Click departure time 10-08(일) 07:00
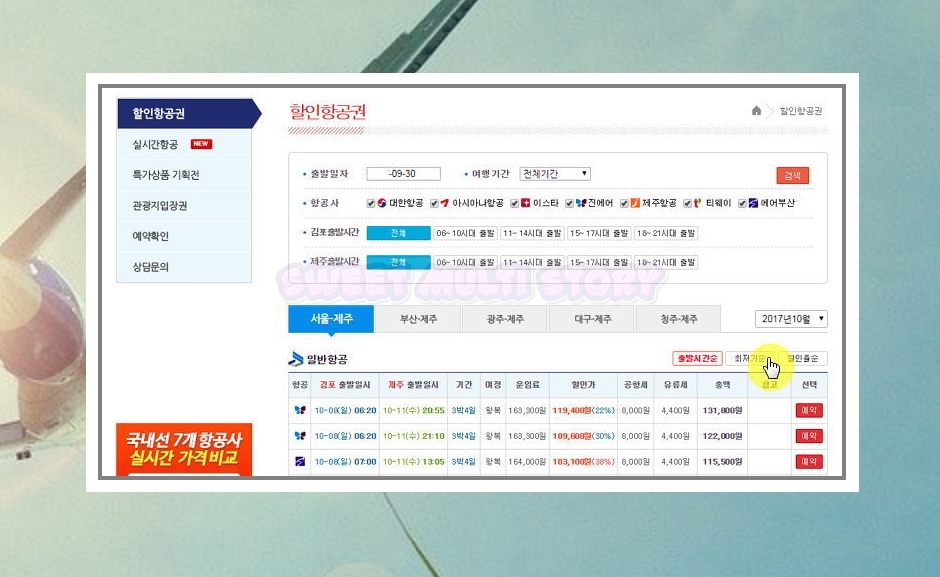 point(345,462)
